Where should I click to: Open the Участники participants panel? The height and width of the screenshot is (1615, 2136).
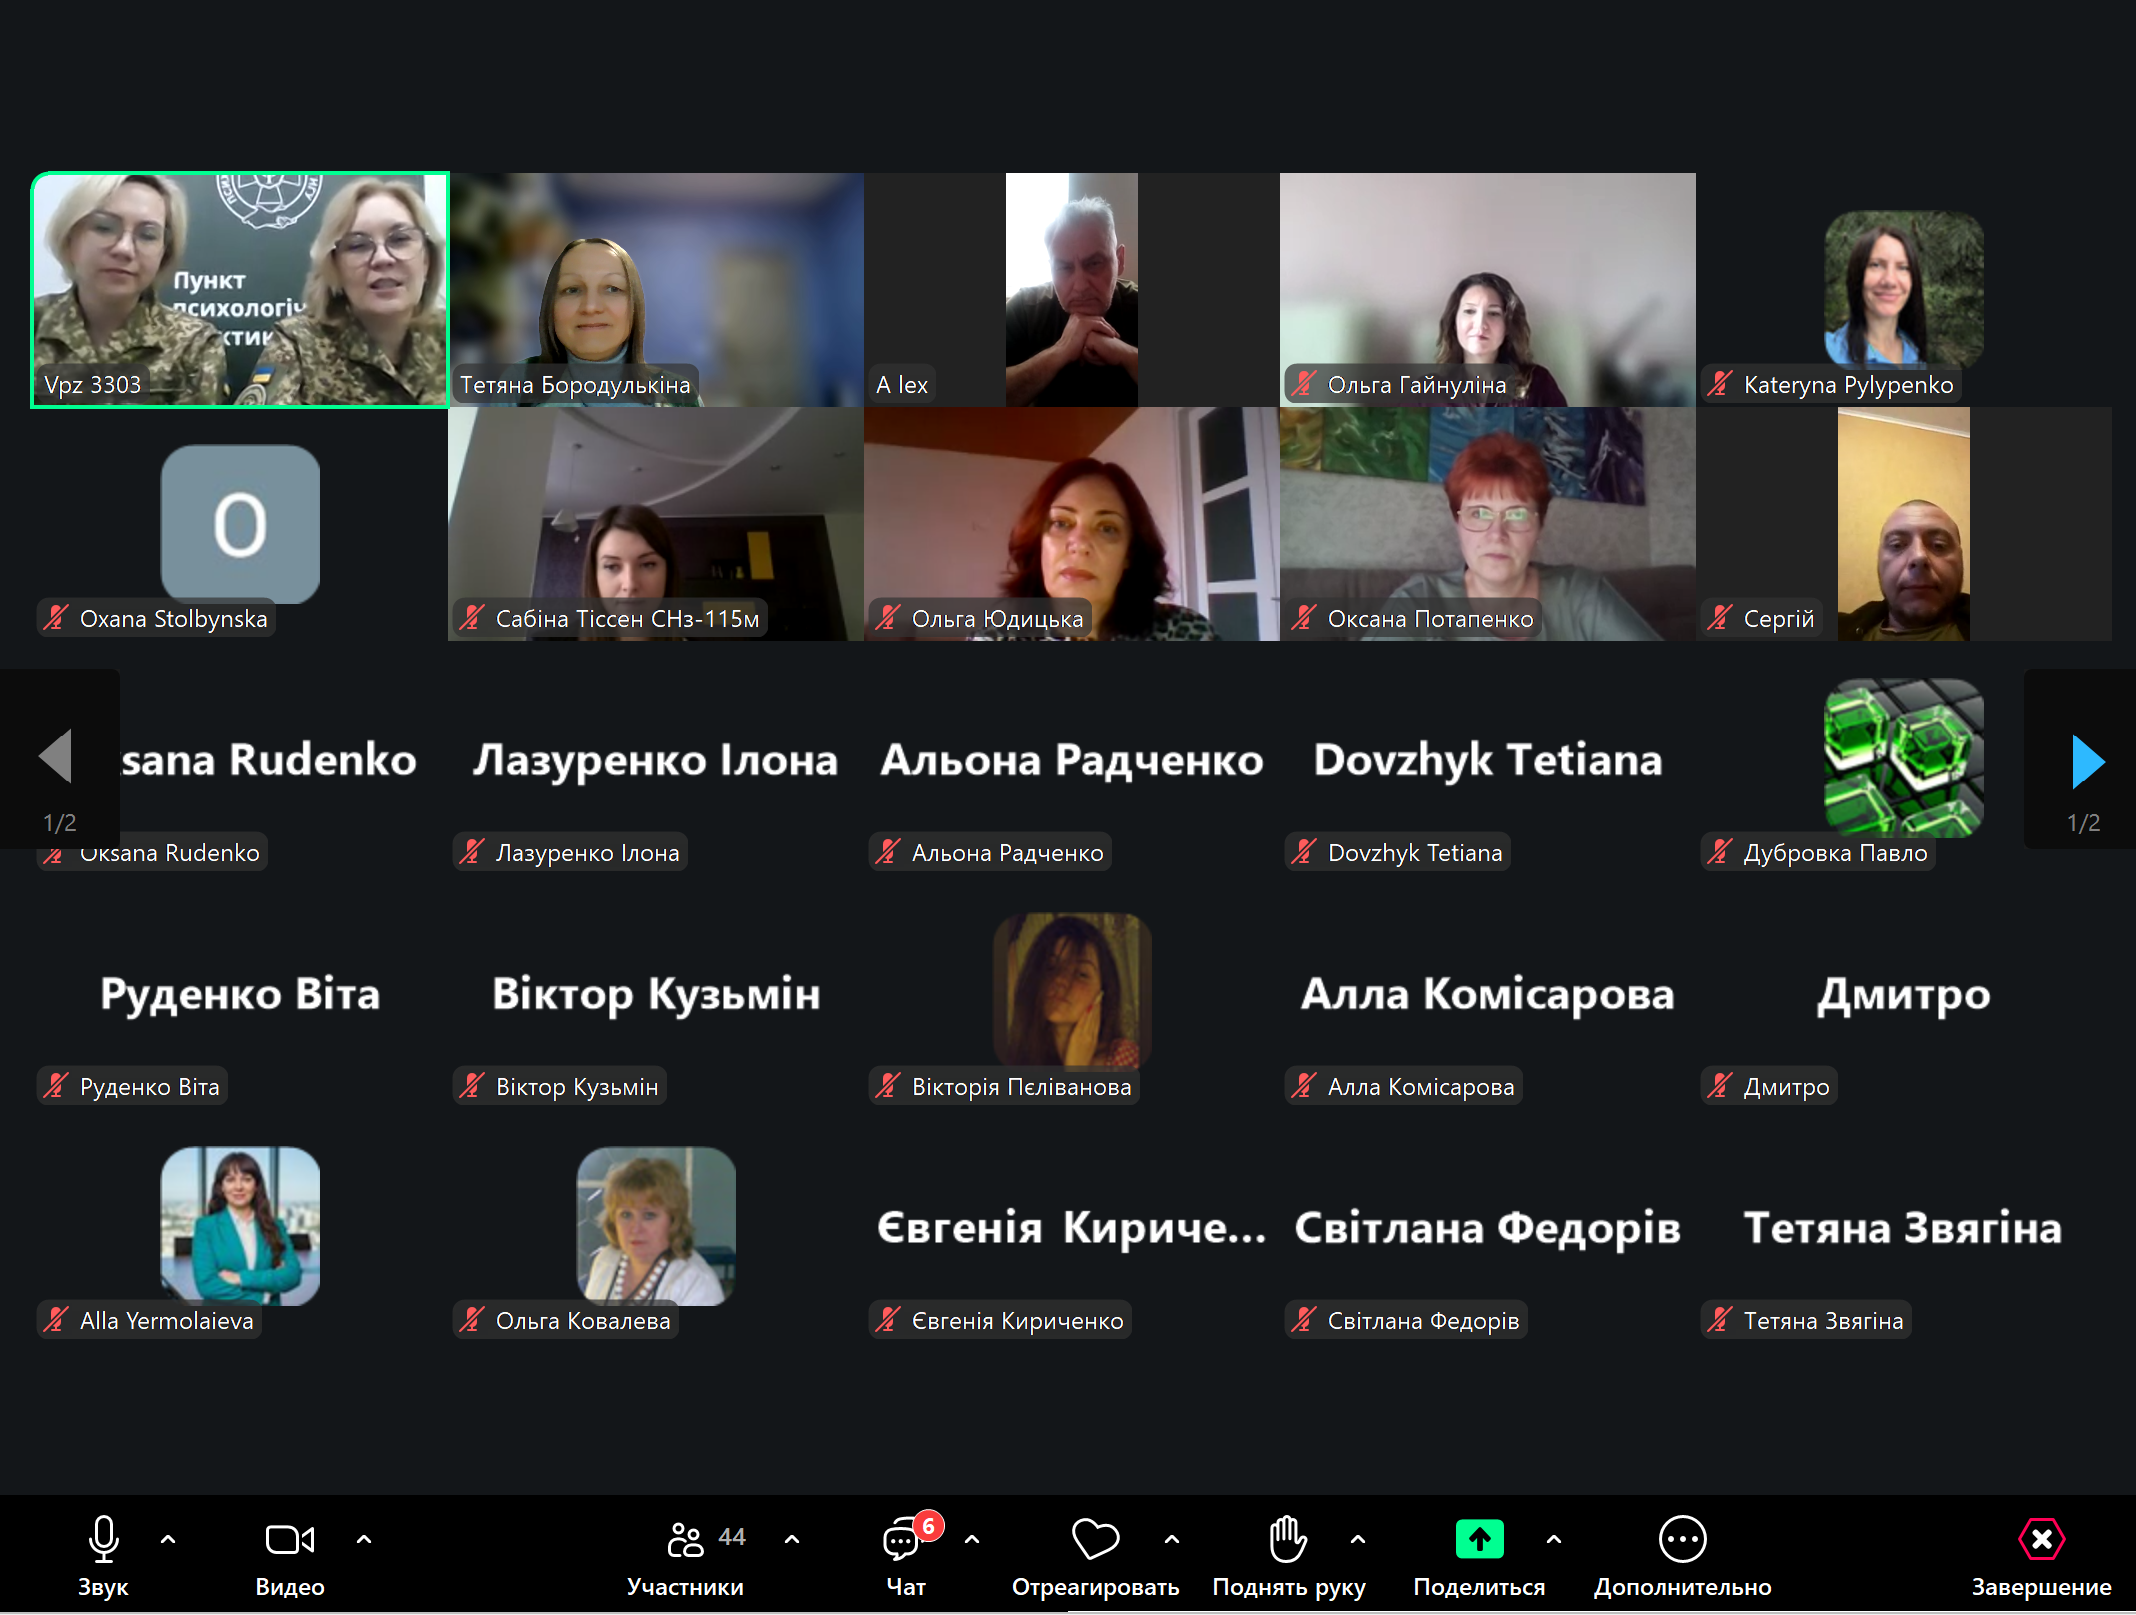[x=686, y=1540]
